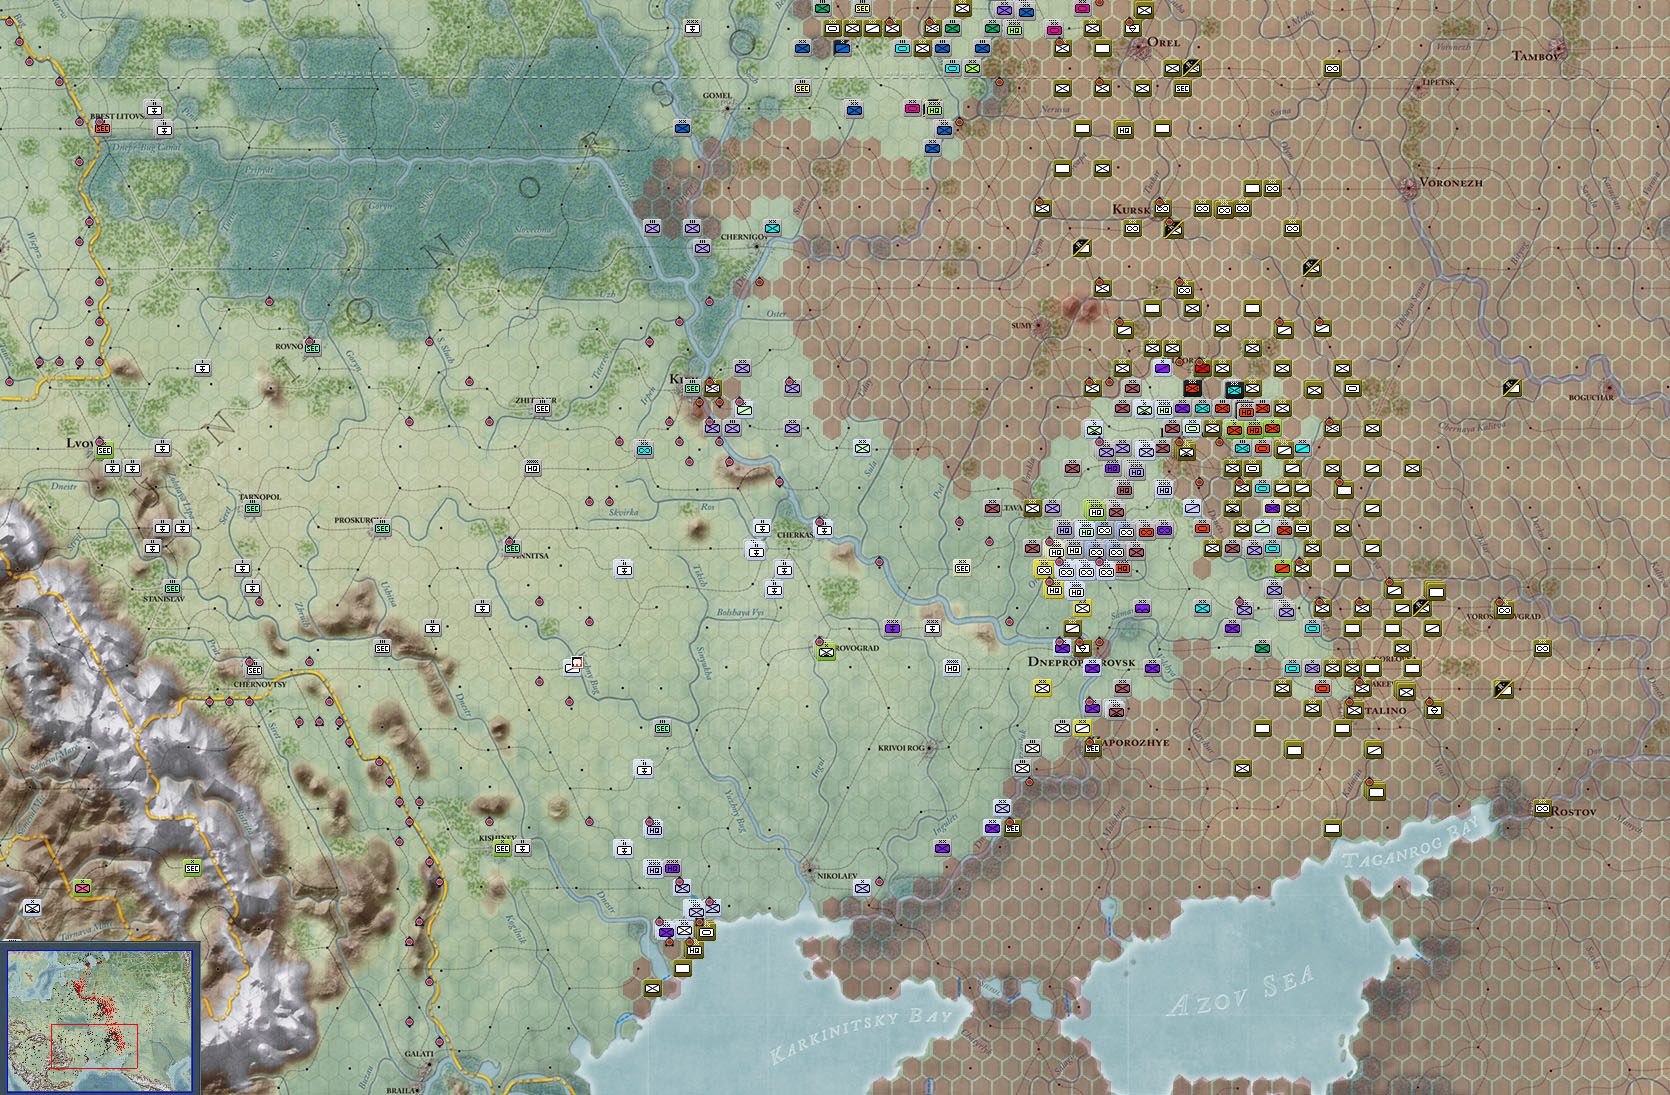Select the yellow SEC counter northeast of Gomel
Image resolution: width=1670 pixels, height=1095 pixels.
pos(802,88)
